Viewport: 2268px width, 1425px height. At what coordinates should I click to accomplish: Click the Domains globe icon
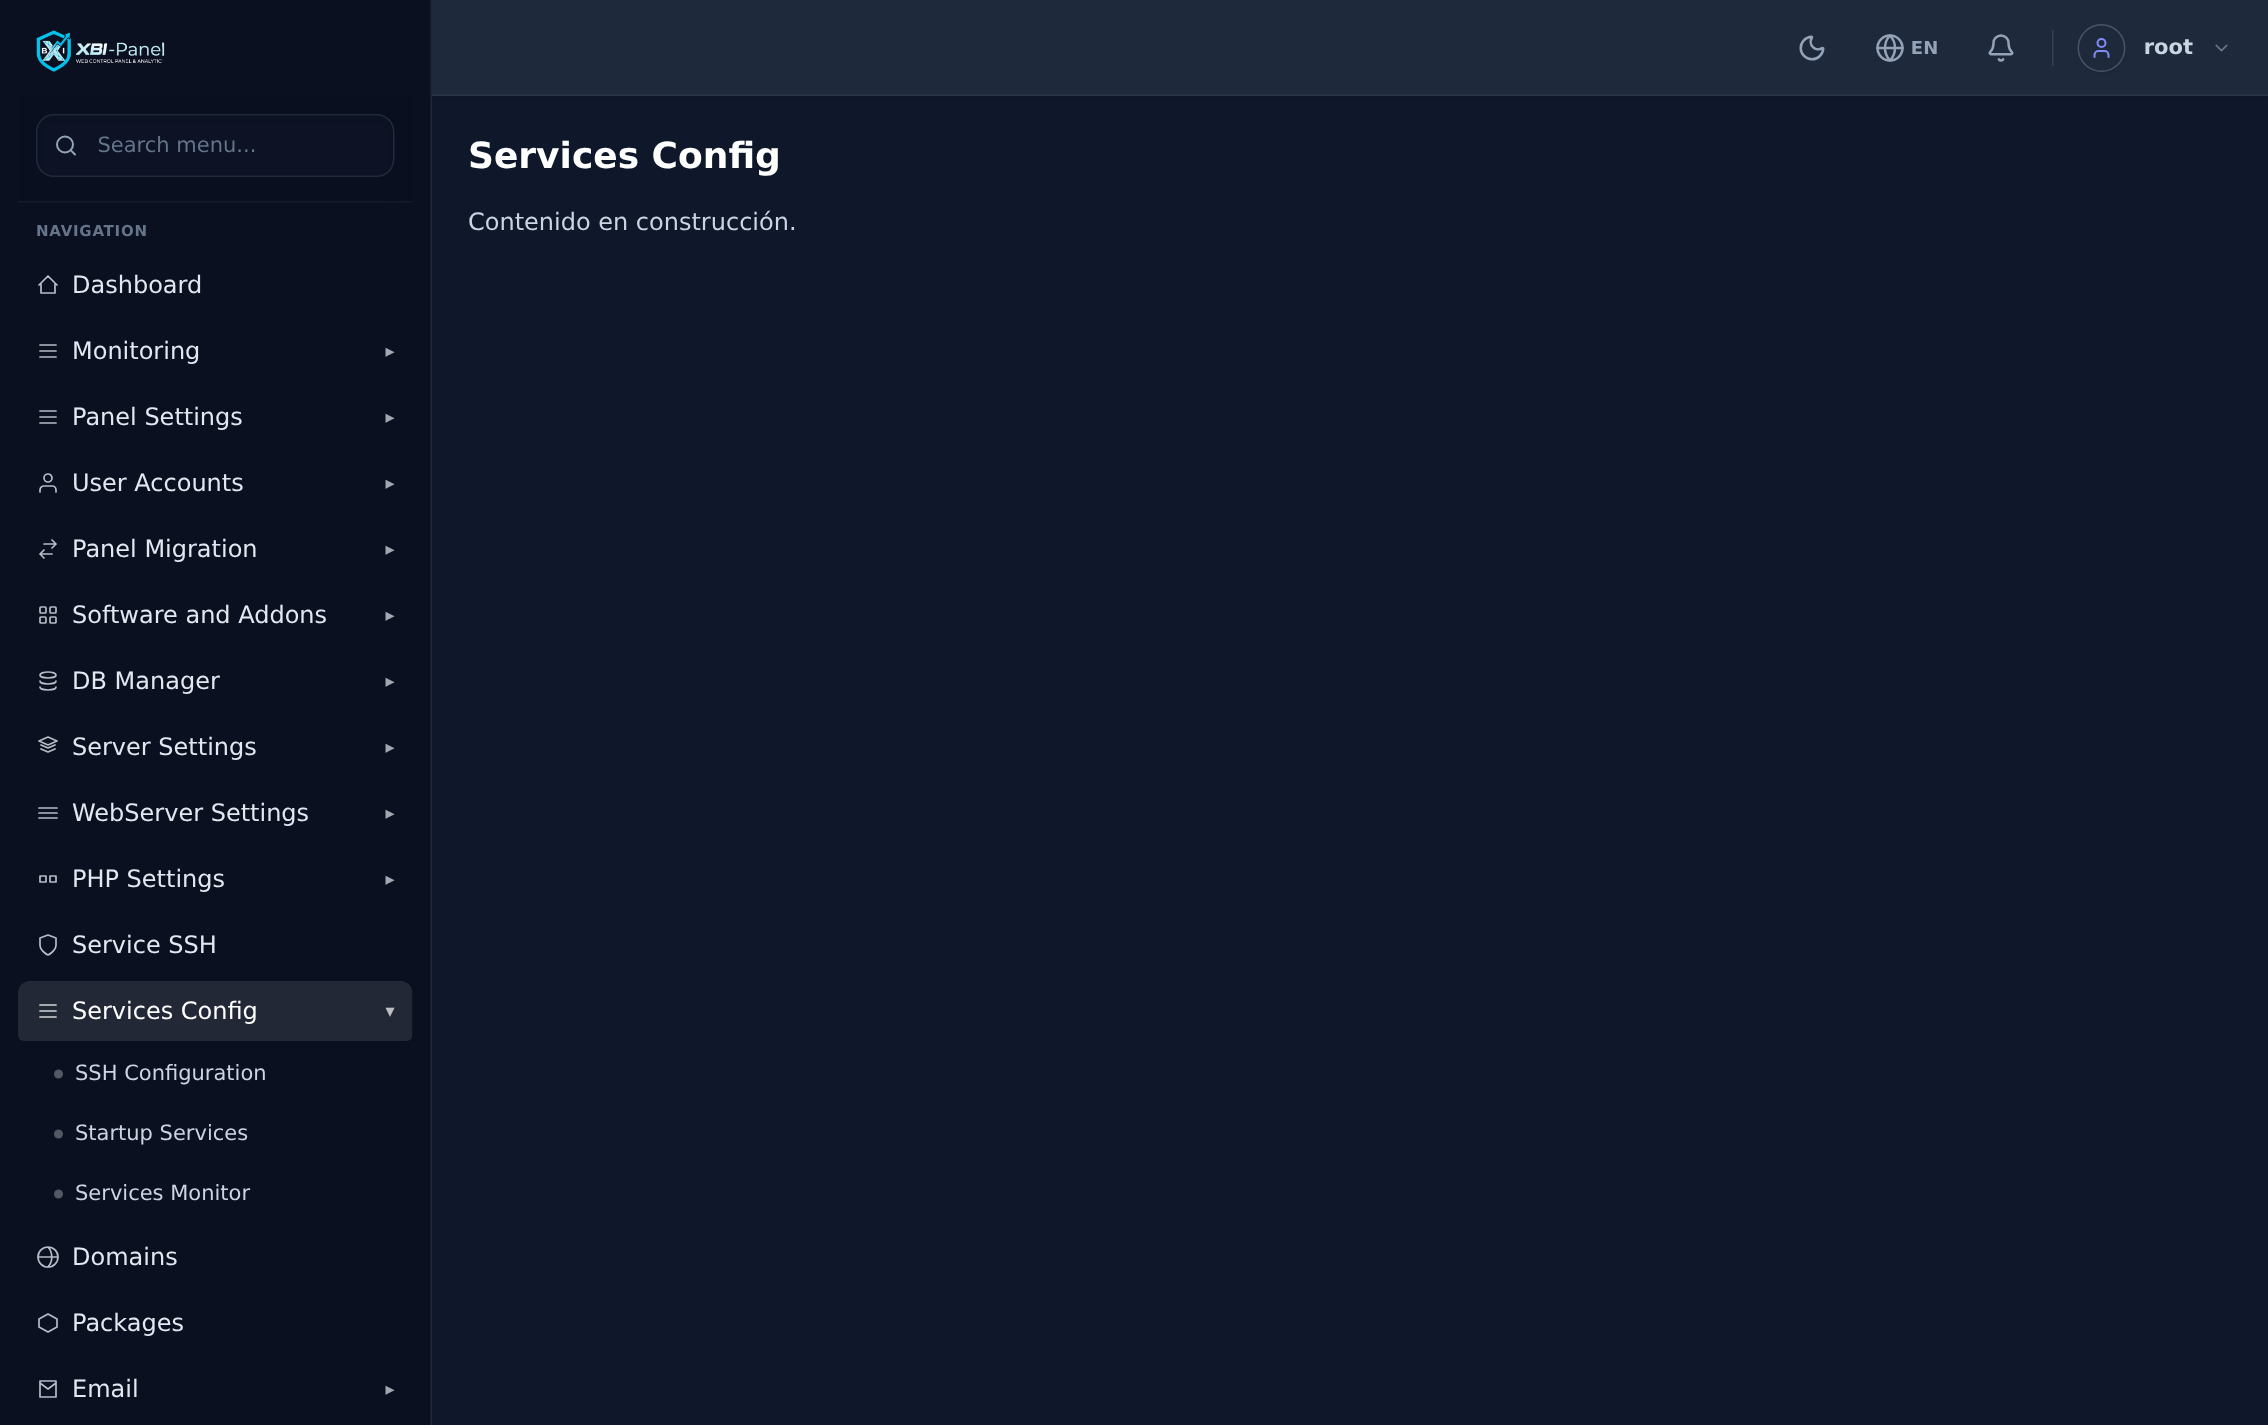tap(48, 1257)
